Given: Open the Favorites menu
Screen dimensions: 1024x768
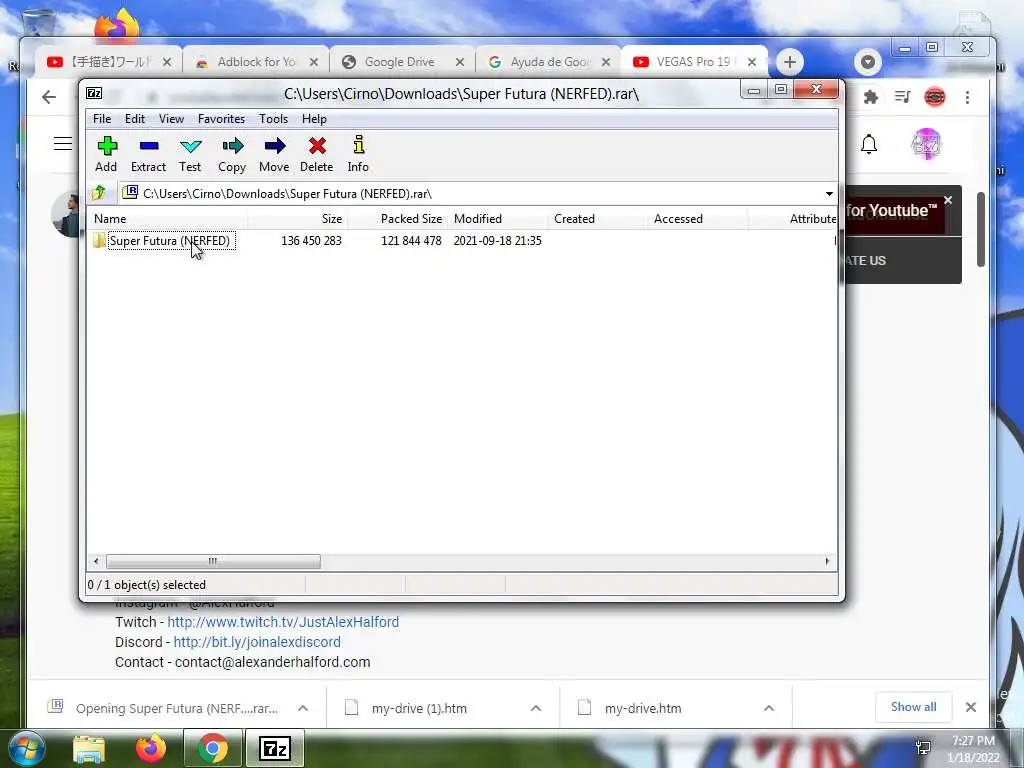Looking at the screenshot, I should 221,119.
